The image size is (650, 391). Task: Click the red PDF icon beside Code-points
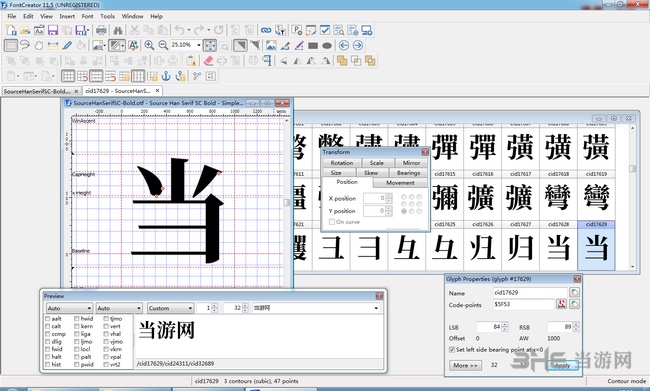[561, 304]
